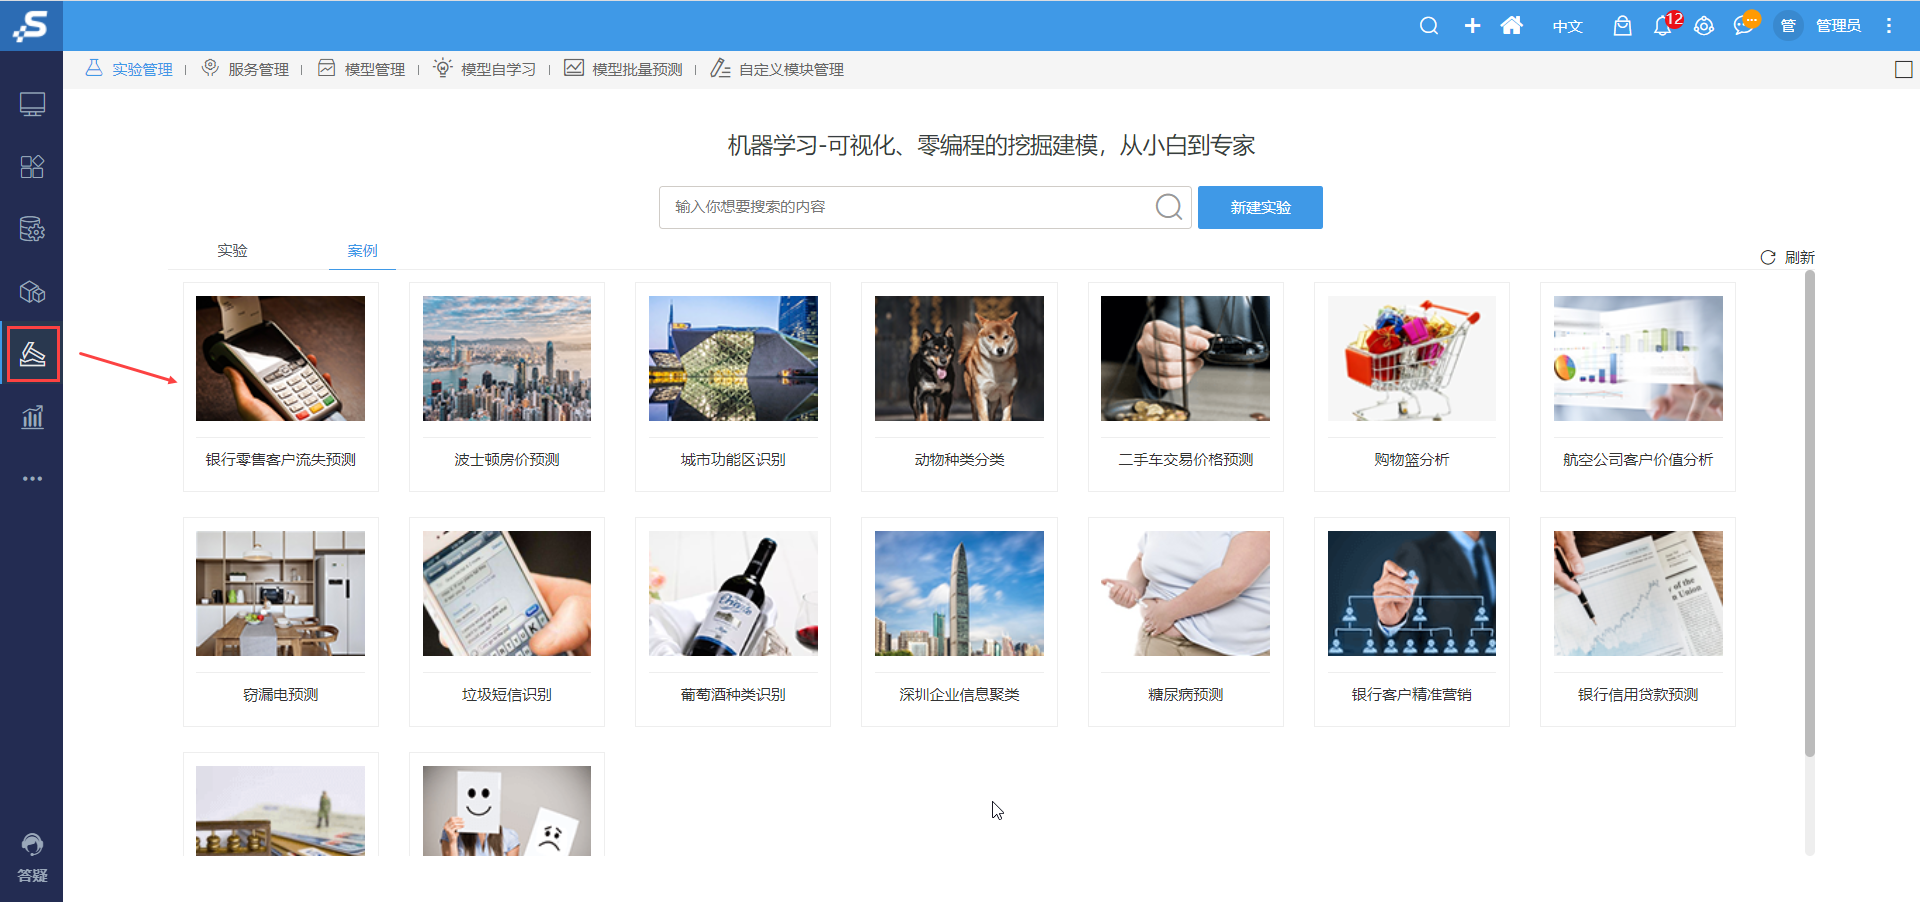Image resolution: width=1920 pixels, height=902 pixels.
Task: Open the 二手车交易价格预测 case thumbnail
Action: [x=1185, y=358]
